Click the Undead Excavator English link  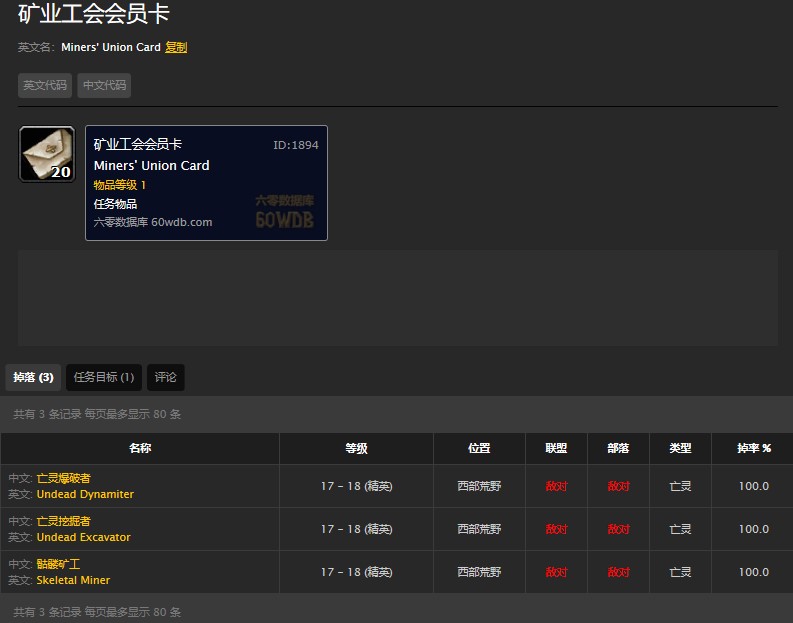coord(83,537)
